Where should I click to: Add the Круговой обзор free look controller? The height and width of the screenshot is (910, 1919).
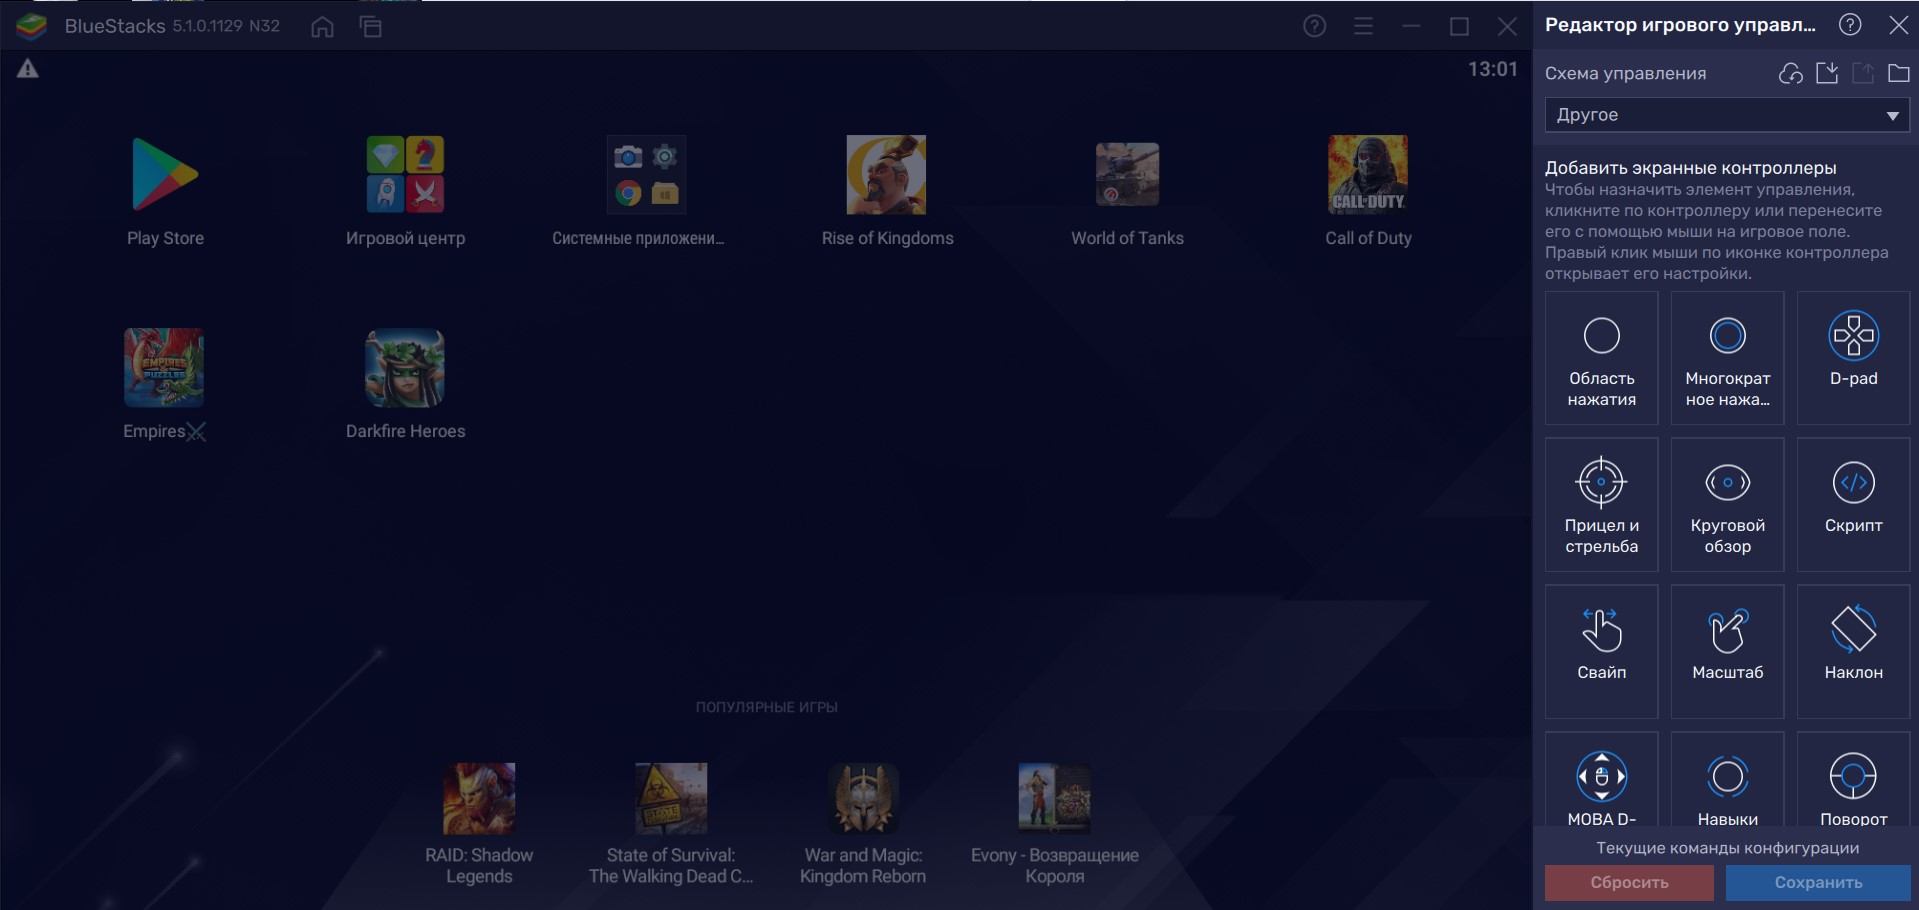1727,504
